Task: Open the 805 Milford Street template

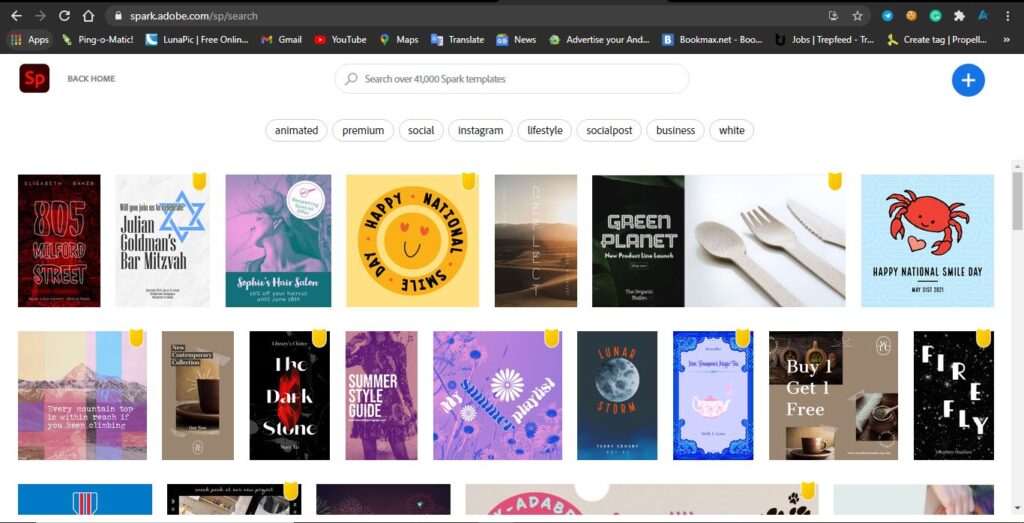Action: click(x=59, y=241)
